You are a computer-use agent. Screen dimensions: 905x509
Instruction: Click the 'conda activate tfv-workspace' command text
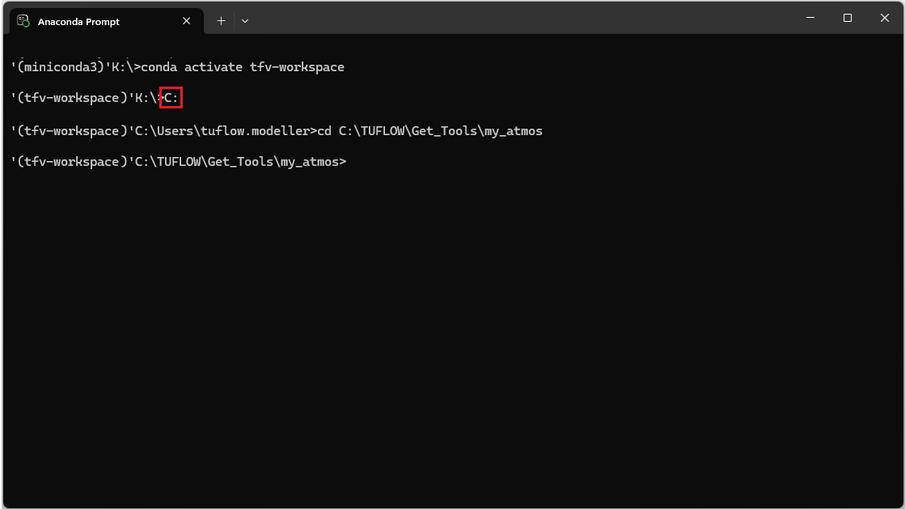click(x=242, y=67)
